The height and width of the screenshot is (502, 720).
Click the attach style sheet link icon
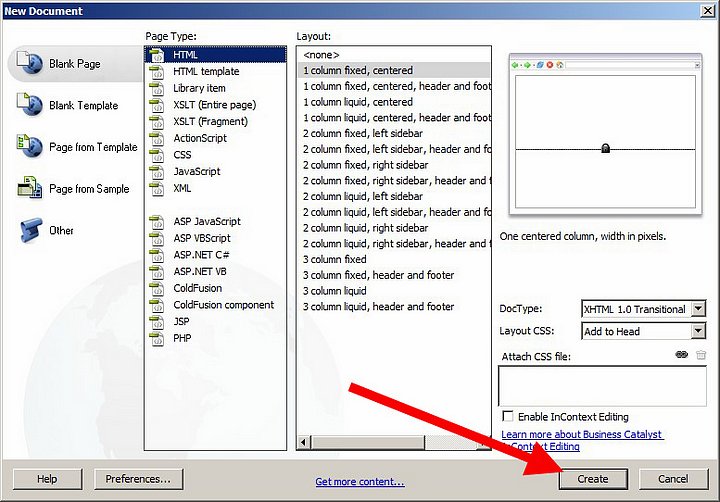click(682, 354)
